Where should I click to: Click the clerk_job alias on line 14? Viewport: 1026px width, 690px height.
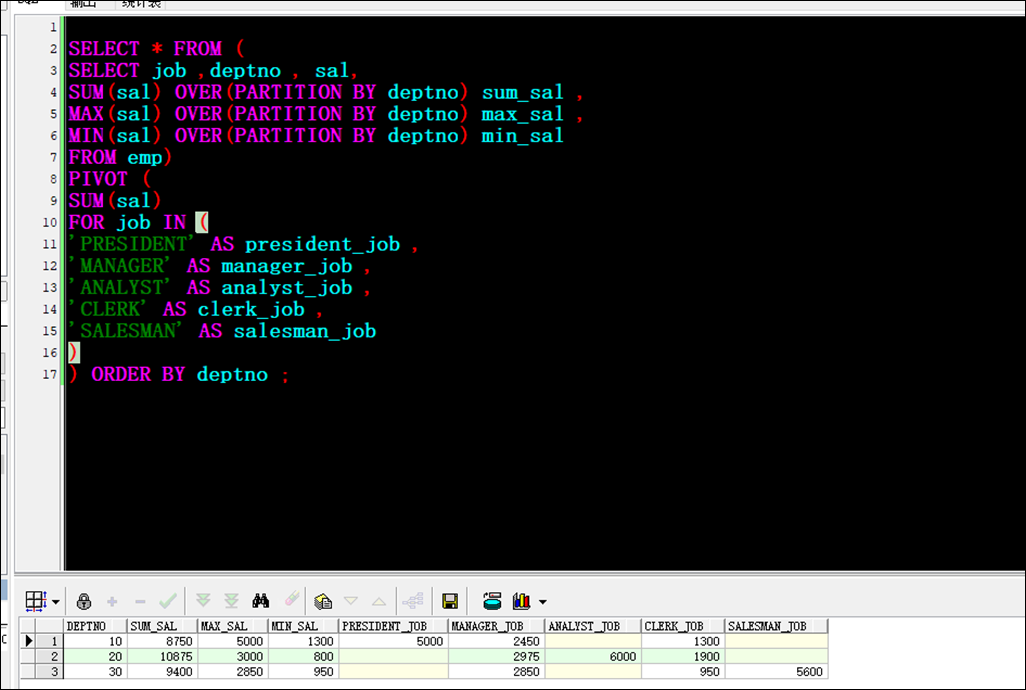pyautogui.click(x=251, y=309)
